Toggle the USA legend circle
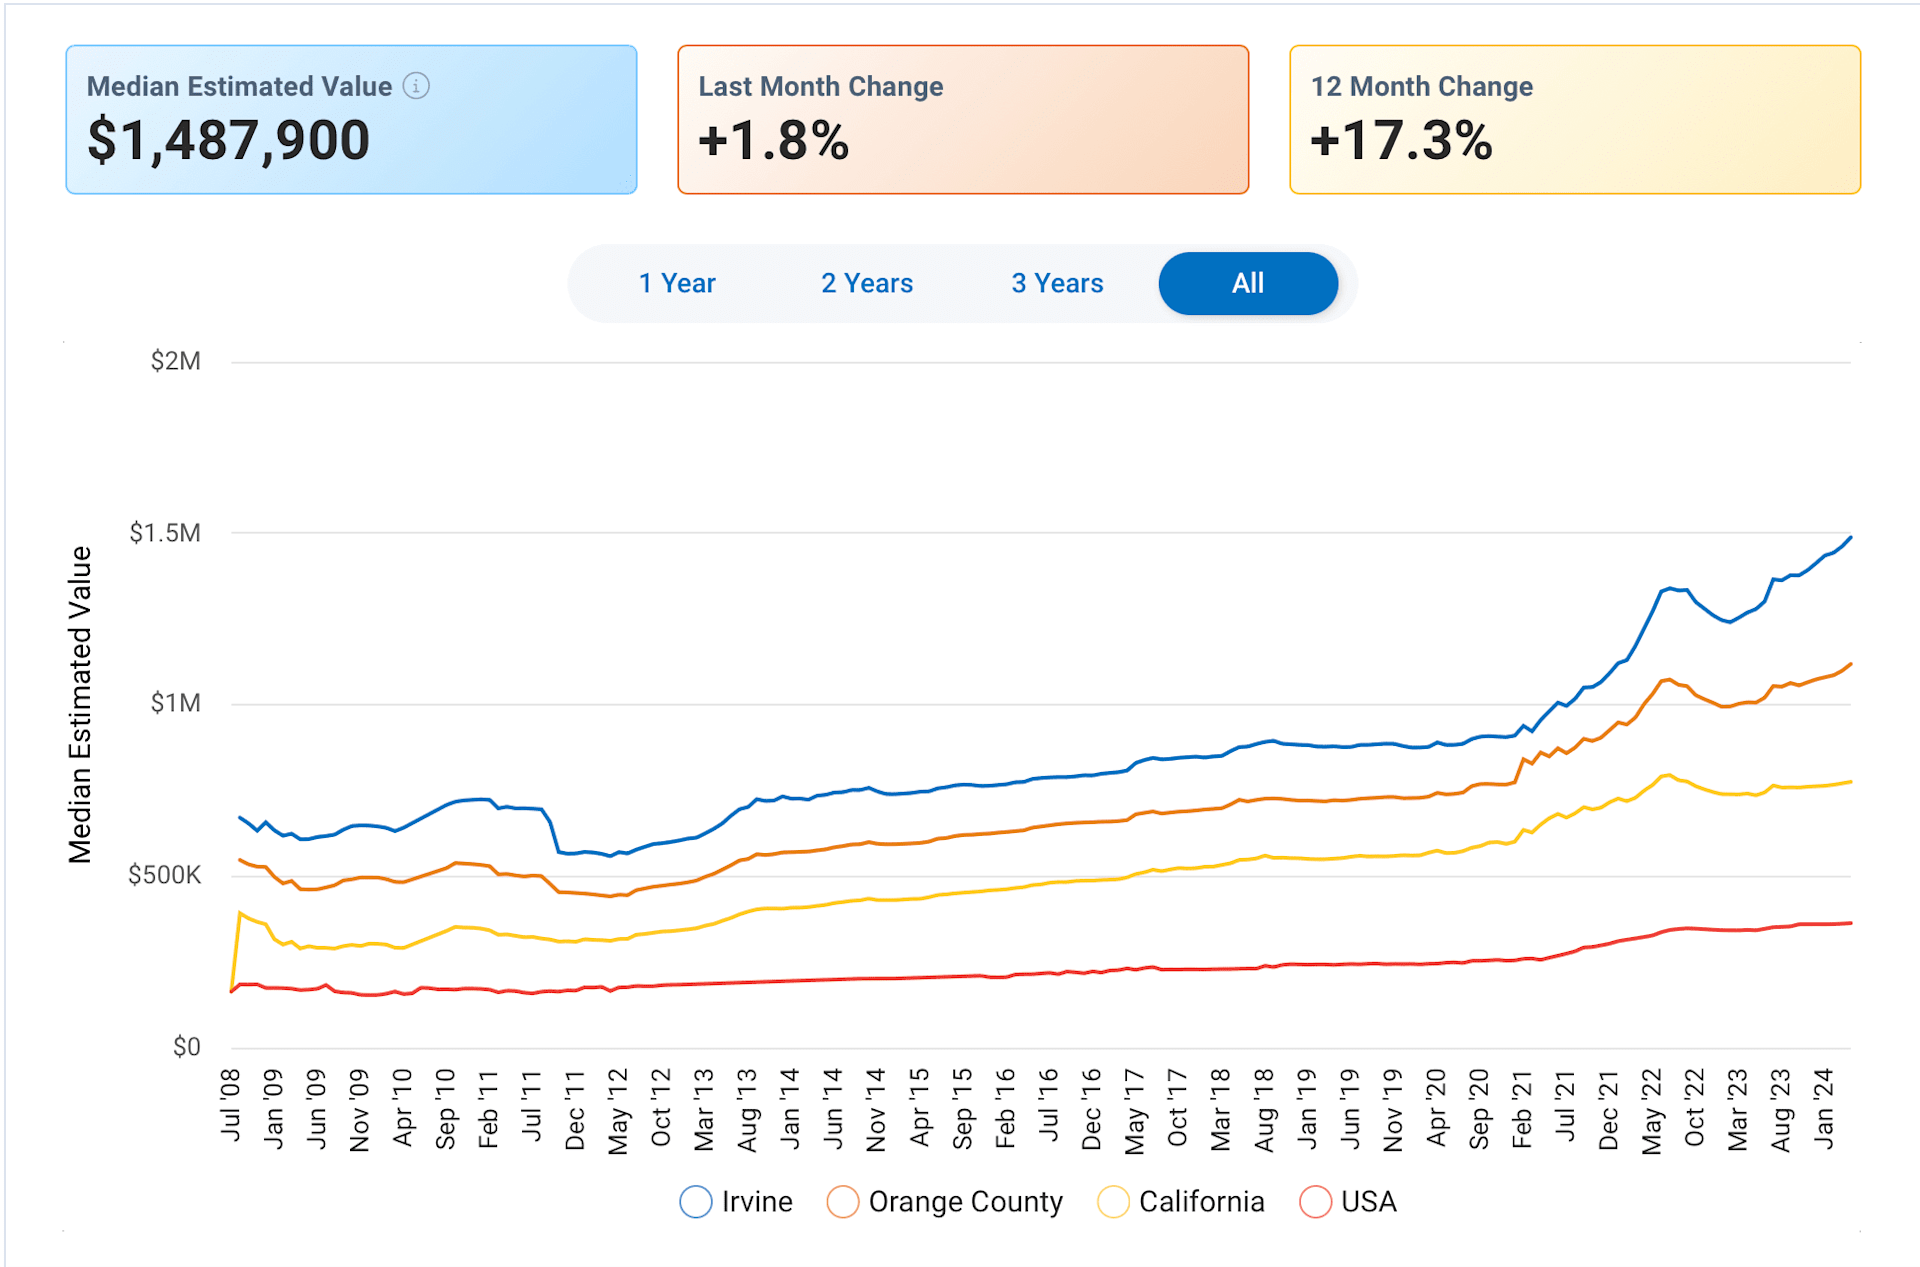 1315,1202
